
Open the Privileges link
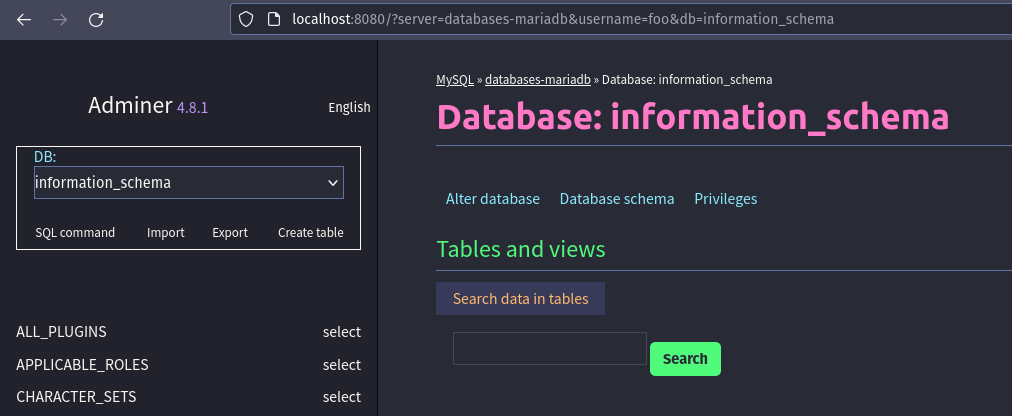[x=725, y=199]
